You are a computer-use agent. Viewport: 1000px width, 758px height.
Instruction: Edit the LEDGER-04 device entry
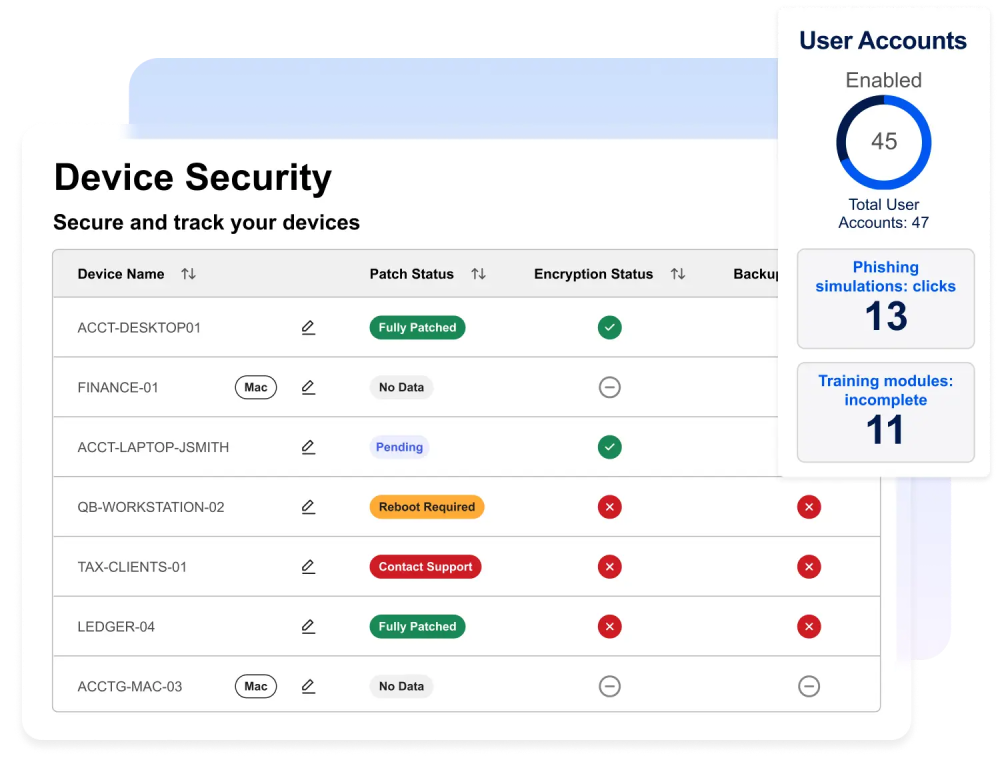pyautogui.click(x=308, y=627)
